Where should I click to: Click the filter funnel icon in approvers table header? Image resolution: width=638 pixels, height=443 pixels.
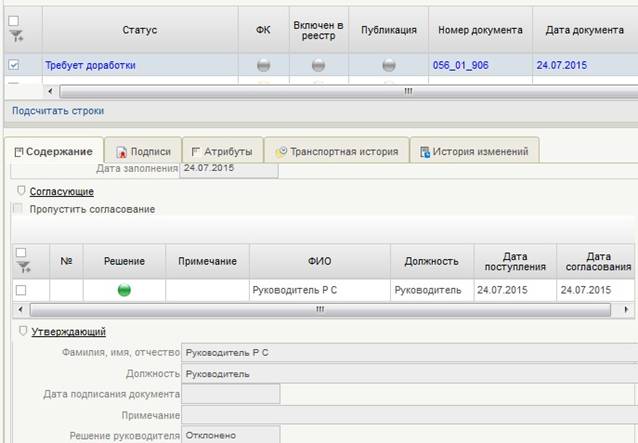pos(20,268)
